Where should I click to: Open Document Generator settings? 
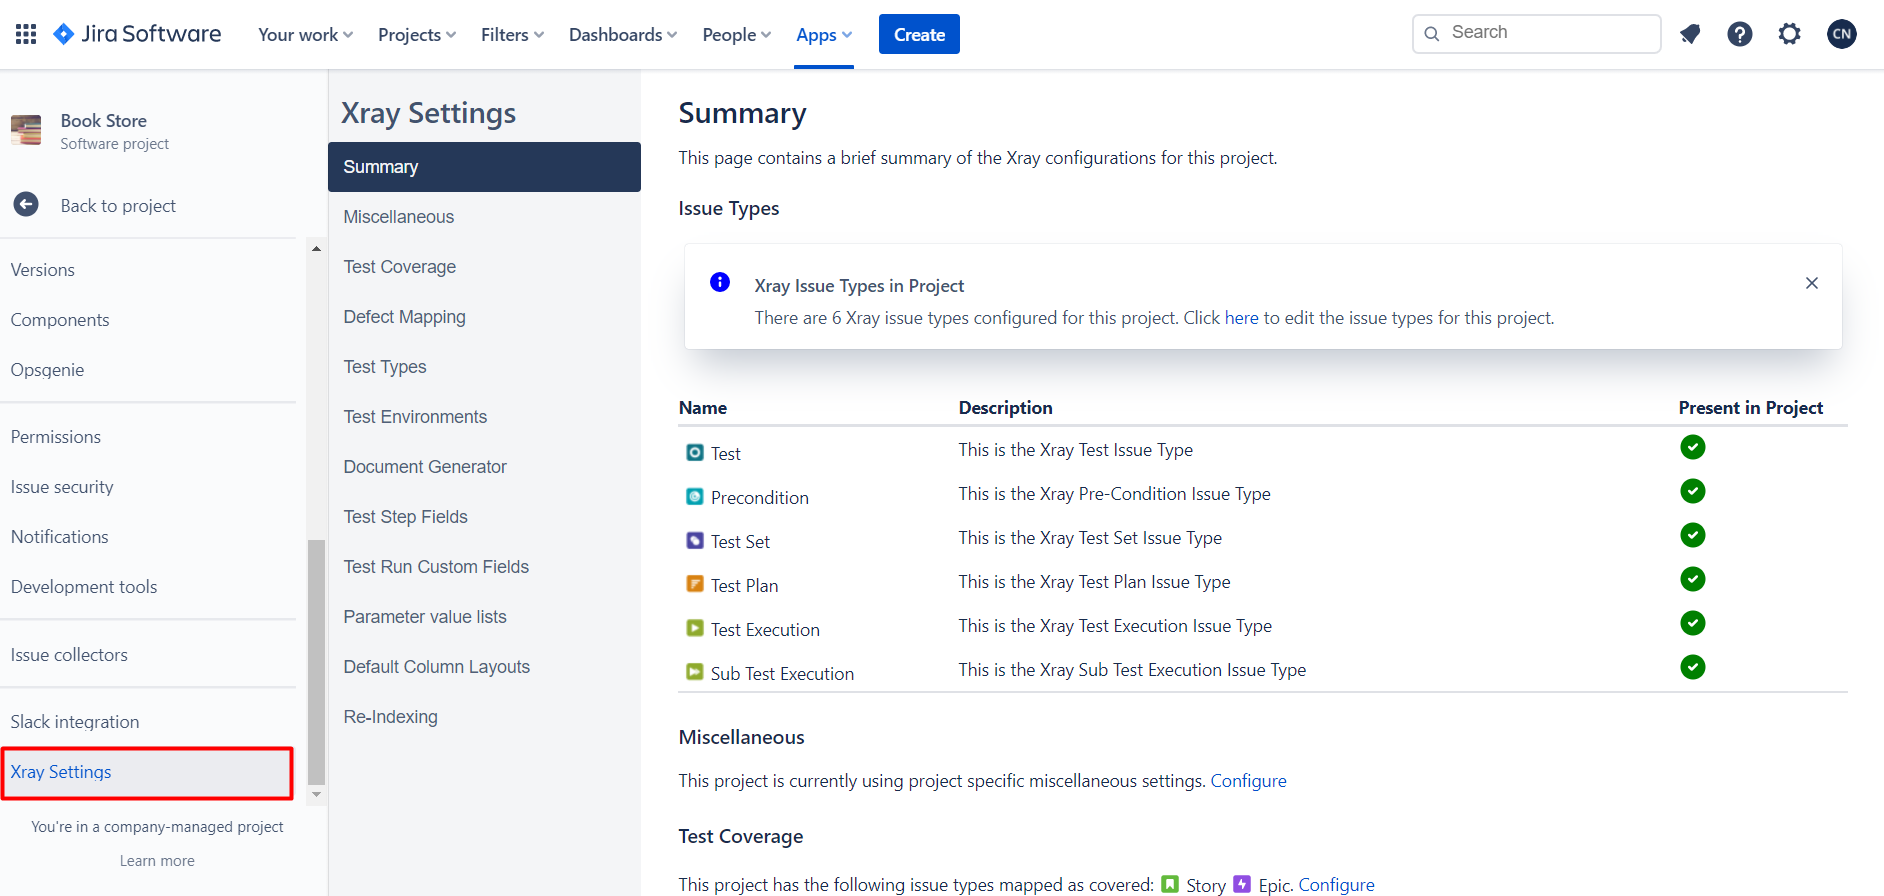point(484,467)
